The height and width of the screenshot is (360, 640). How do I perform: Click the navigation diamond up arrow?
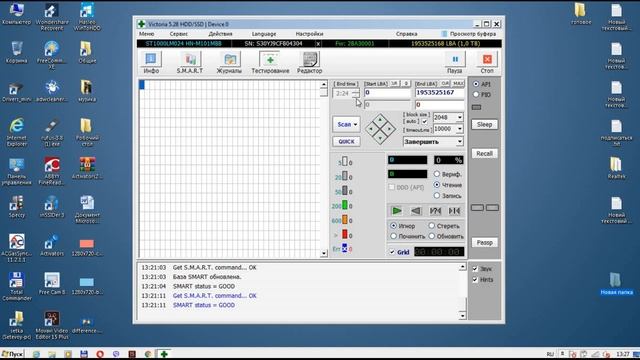(380, 120)
